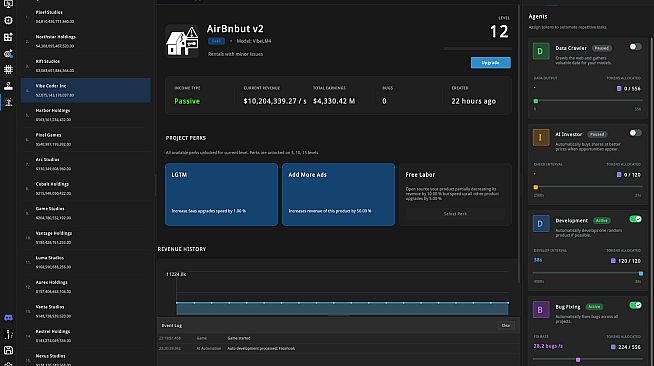Open the stamp-shaped sidebar icon
The image size is (654, 366).
(x=8, y=86)
